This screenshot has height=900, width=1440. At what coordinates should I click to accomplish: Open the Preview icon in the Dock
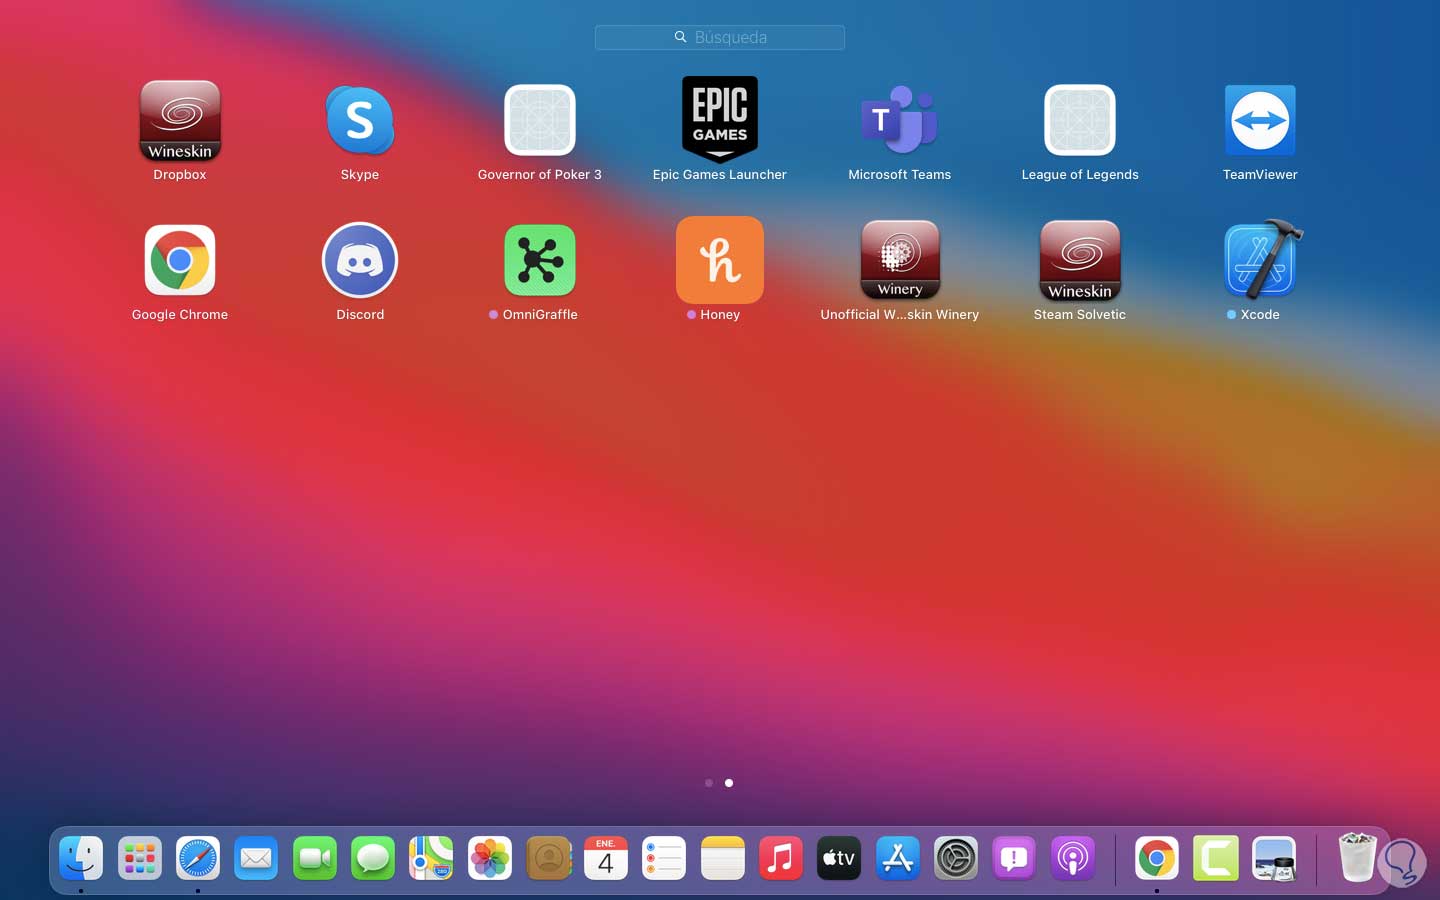(x=1274, y=858)
